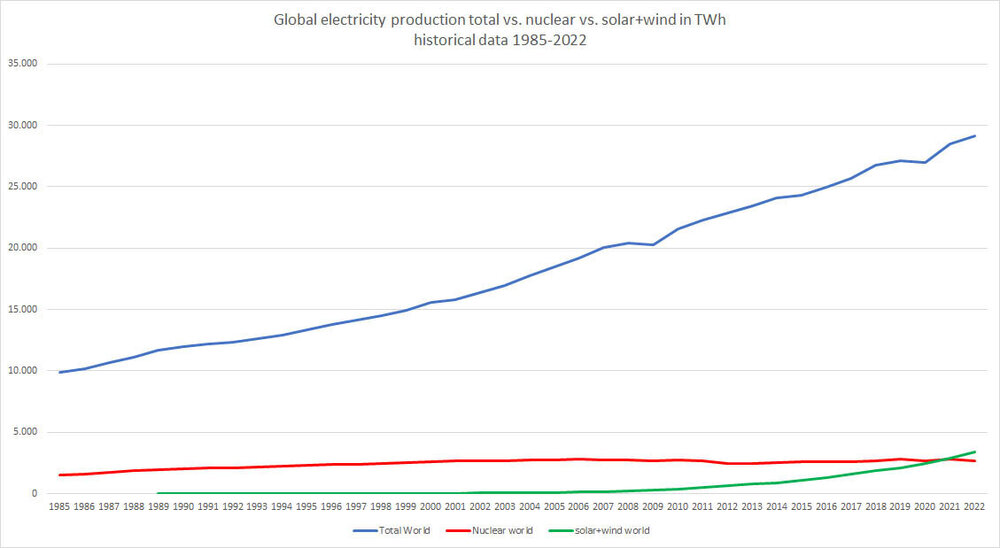
Task: Click the red Nuclear world legend line
Action: pyautogui.click(x=458, y=531)
